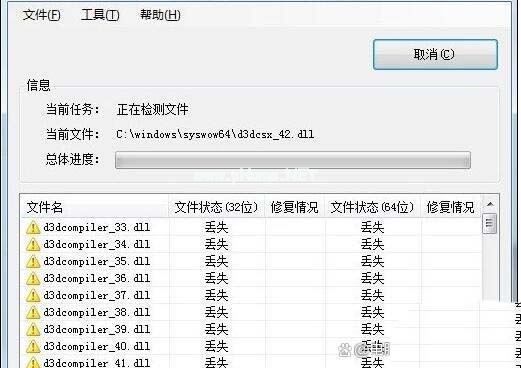
Task: Click the 文件状态(64位) column header
Action: (373, 207)
